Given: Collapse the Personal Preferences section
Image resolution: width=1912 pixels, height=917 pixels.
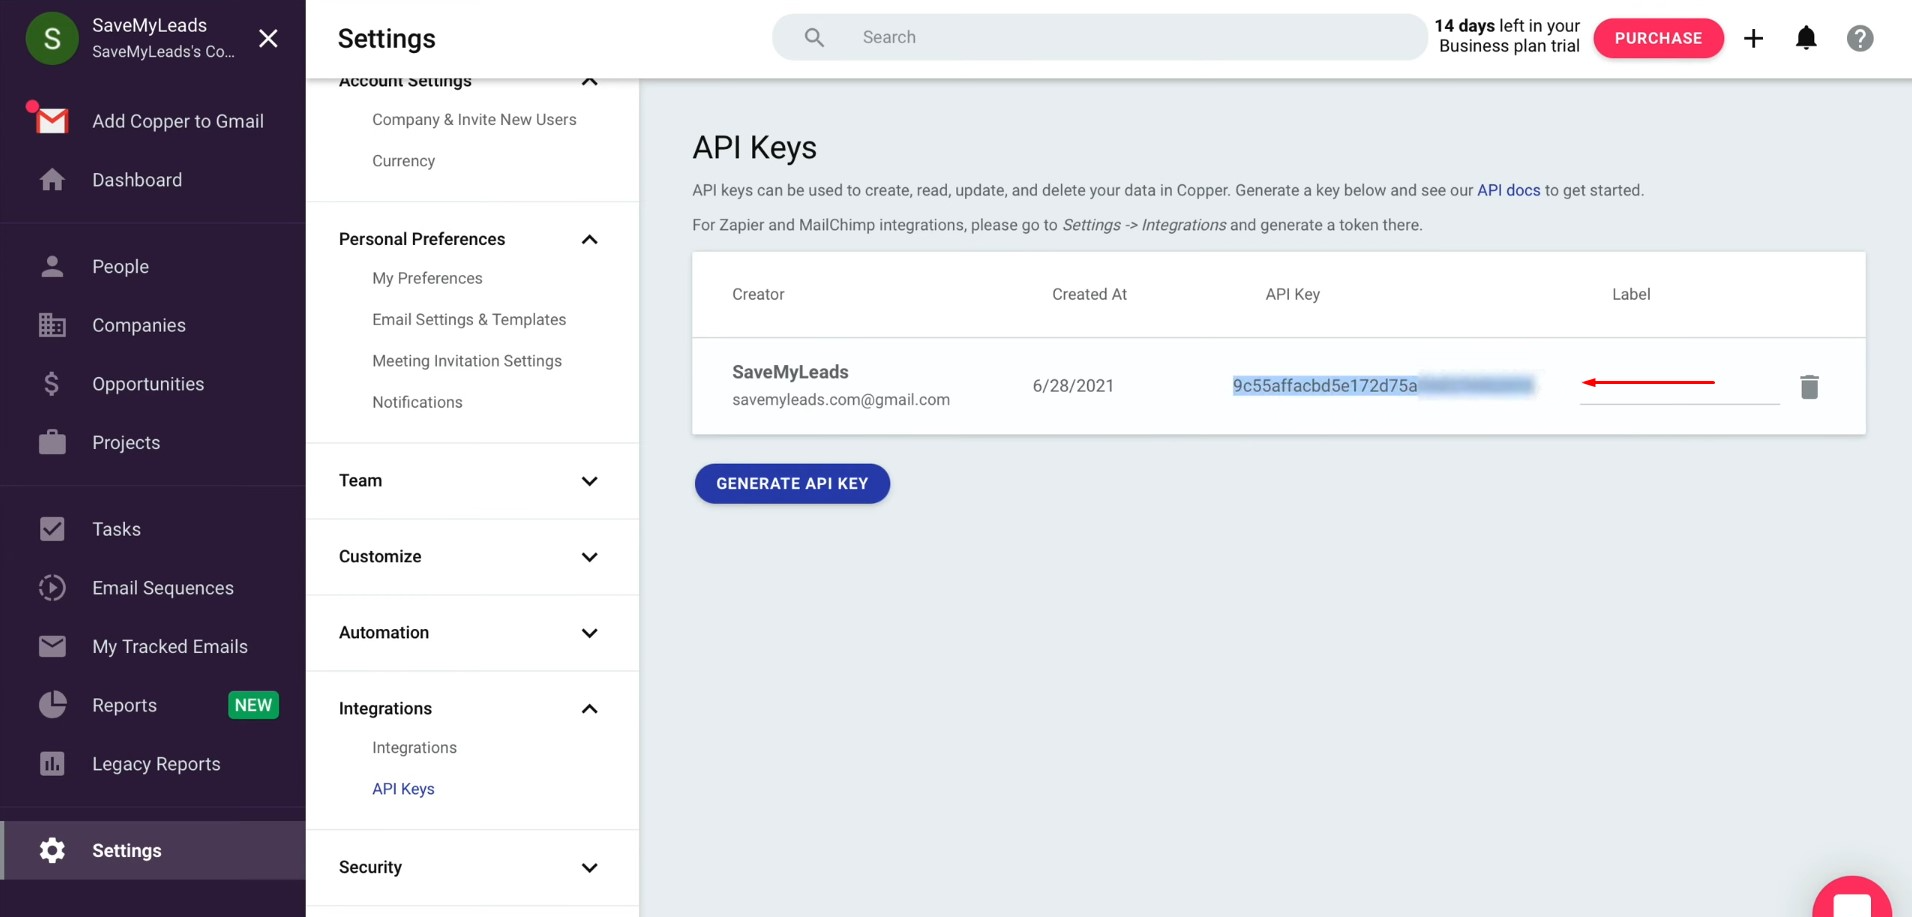Looking at the screenshot, I should pos(589,239).
